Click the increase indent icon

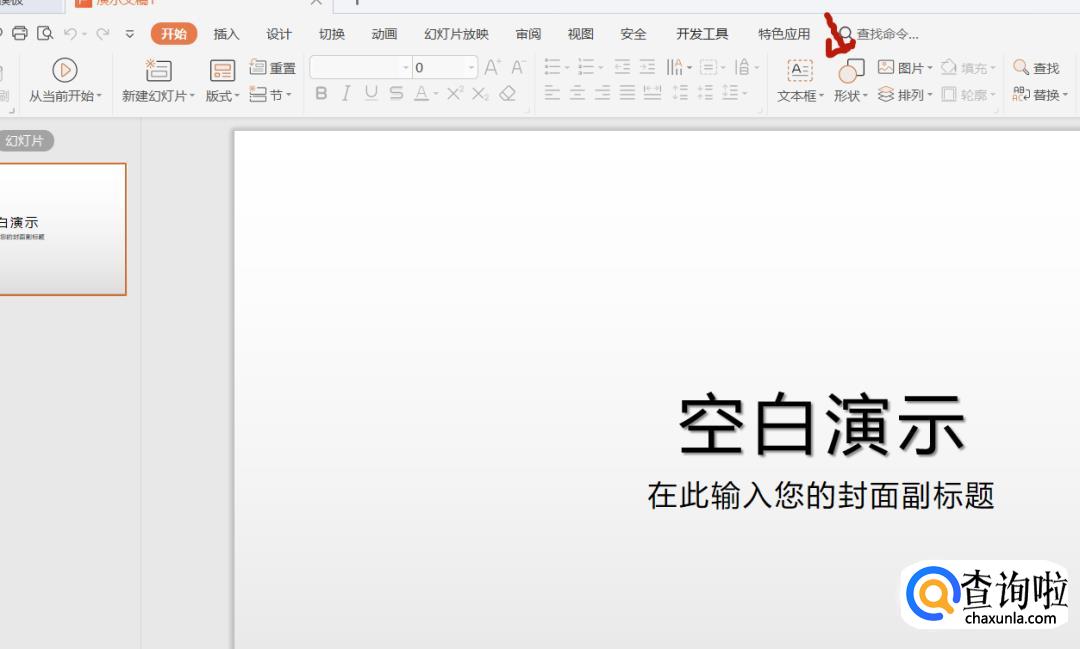[x=647, y=67]
